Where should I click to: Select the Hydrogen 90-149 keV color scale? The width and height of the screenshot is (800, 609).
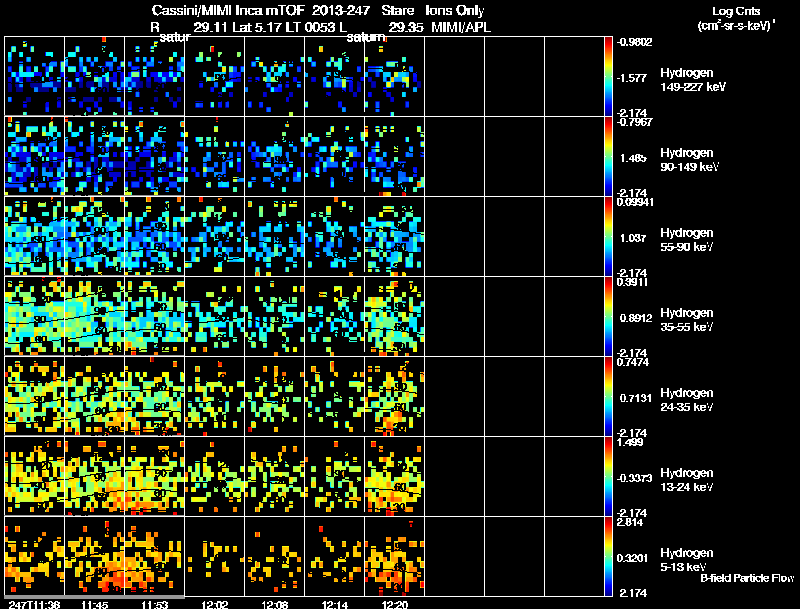608,156
